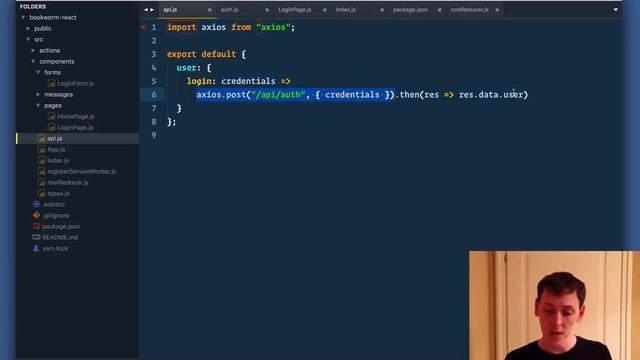
Task: Close the rootReducer.js tab
Action: pos(497,10)
